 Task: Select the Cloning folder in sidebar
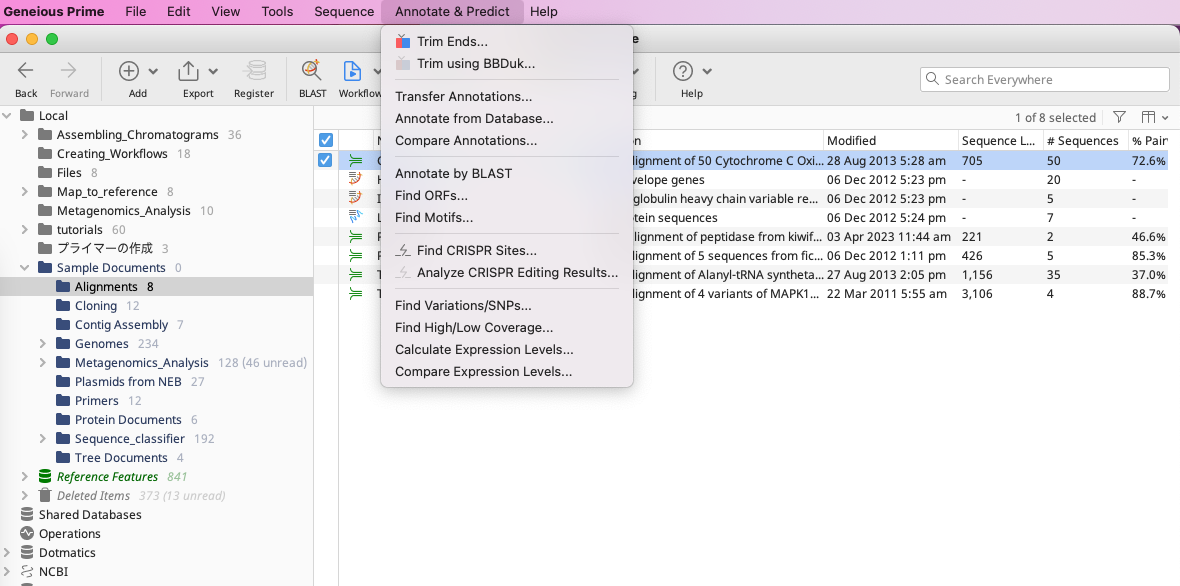point(96,306)
